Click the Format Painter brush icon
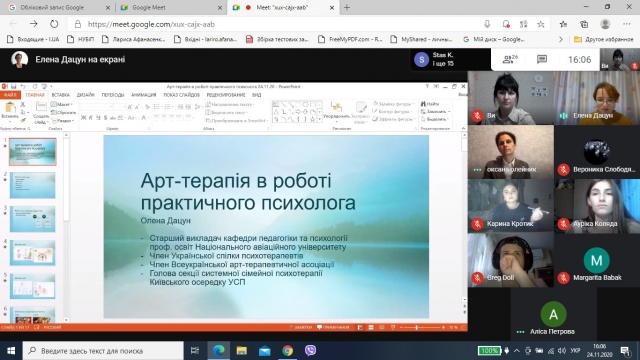Viewport: 640px width, 360px height. click(23, 120)
